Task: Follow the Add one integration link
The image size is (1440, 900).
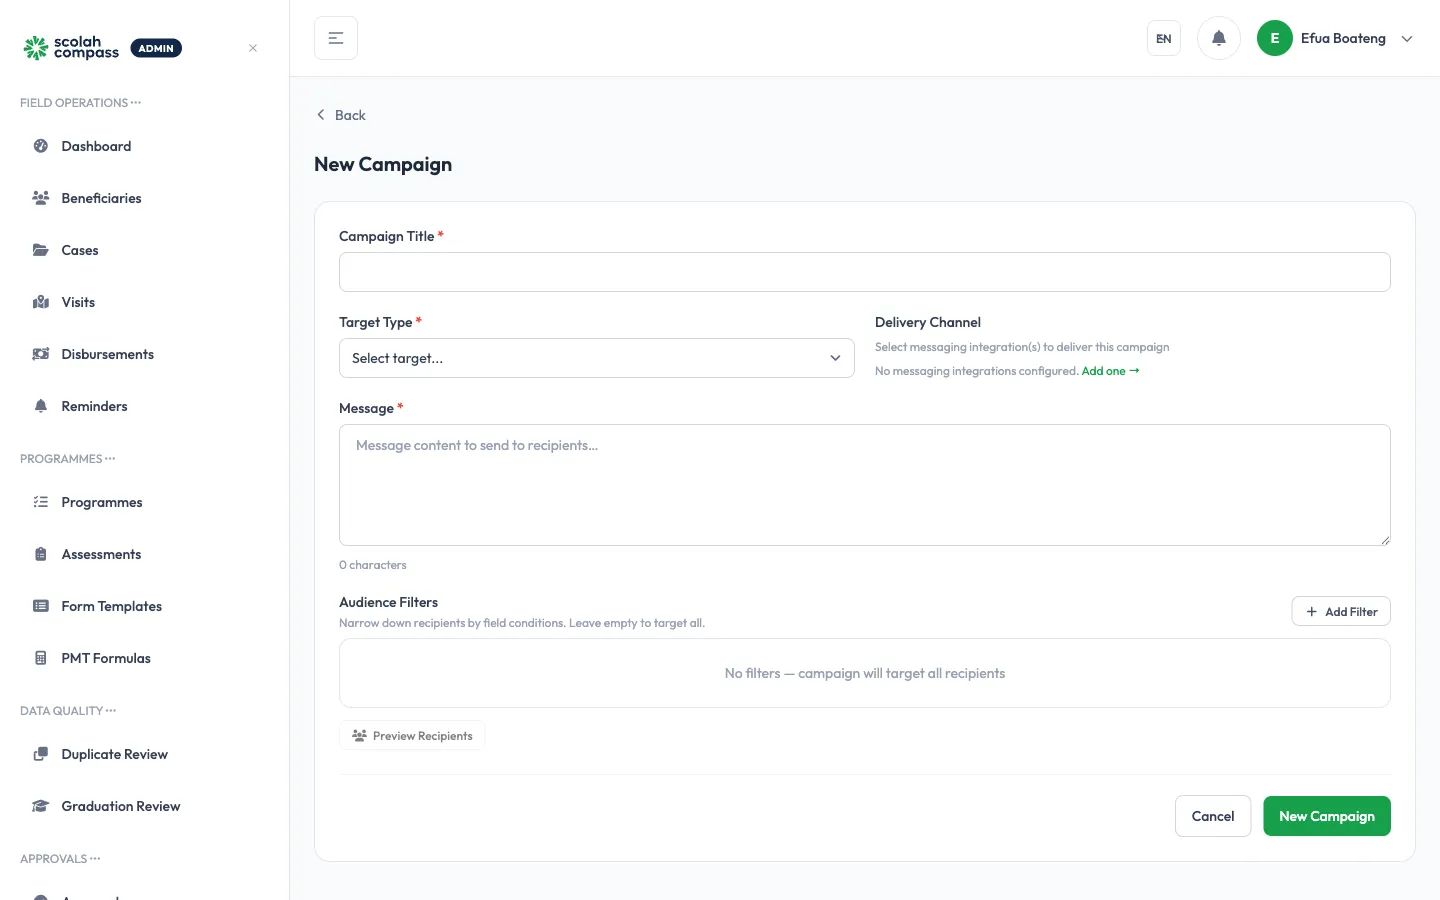Action: (1110, 371)
